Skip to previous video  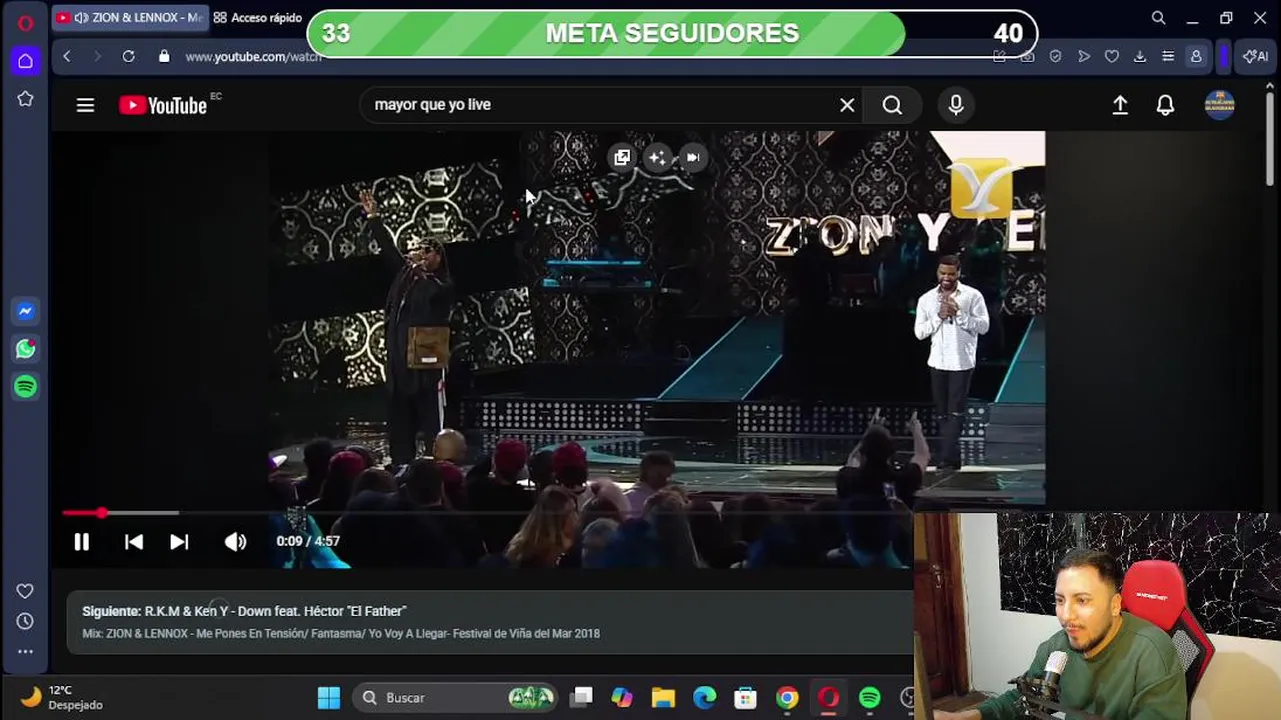[x=133, y=541]
